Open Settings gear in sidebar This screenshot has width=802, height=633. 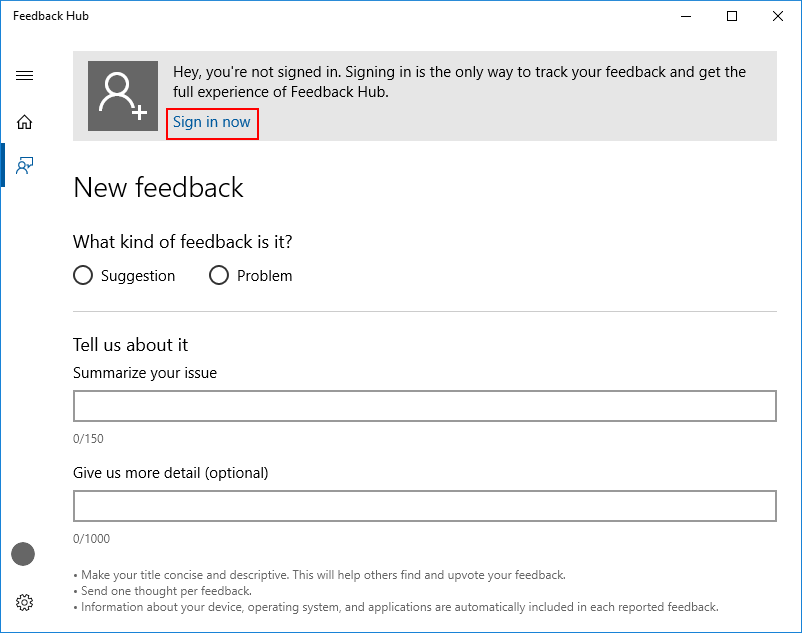pyautogui.click(x=25, y=602)
